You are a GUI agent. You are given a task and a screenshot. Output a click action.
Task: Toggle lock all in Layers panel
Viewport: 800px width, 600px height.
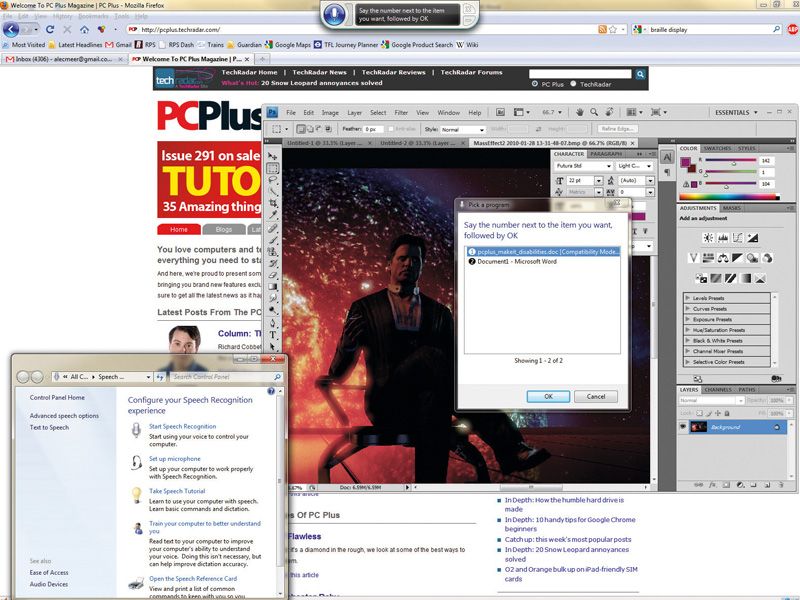(727, 413)
